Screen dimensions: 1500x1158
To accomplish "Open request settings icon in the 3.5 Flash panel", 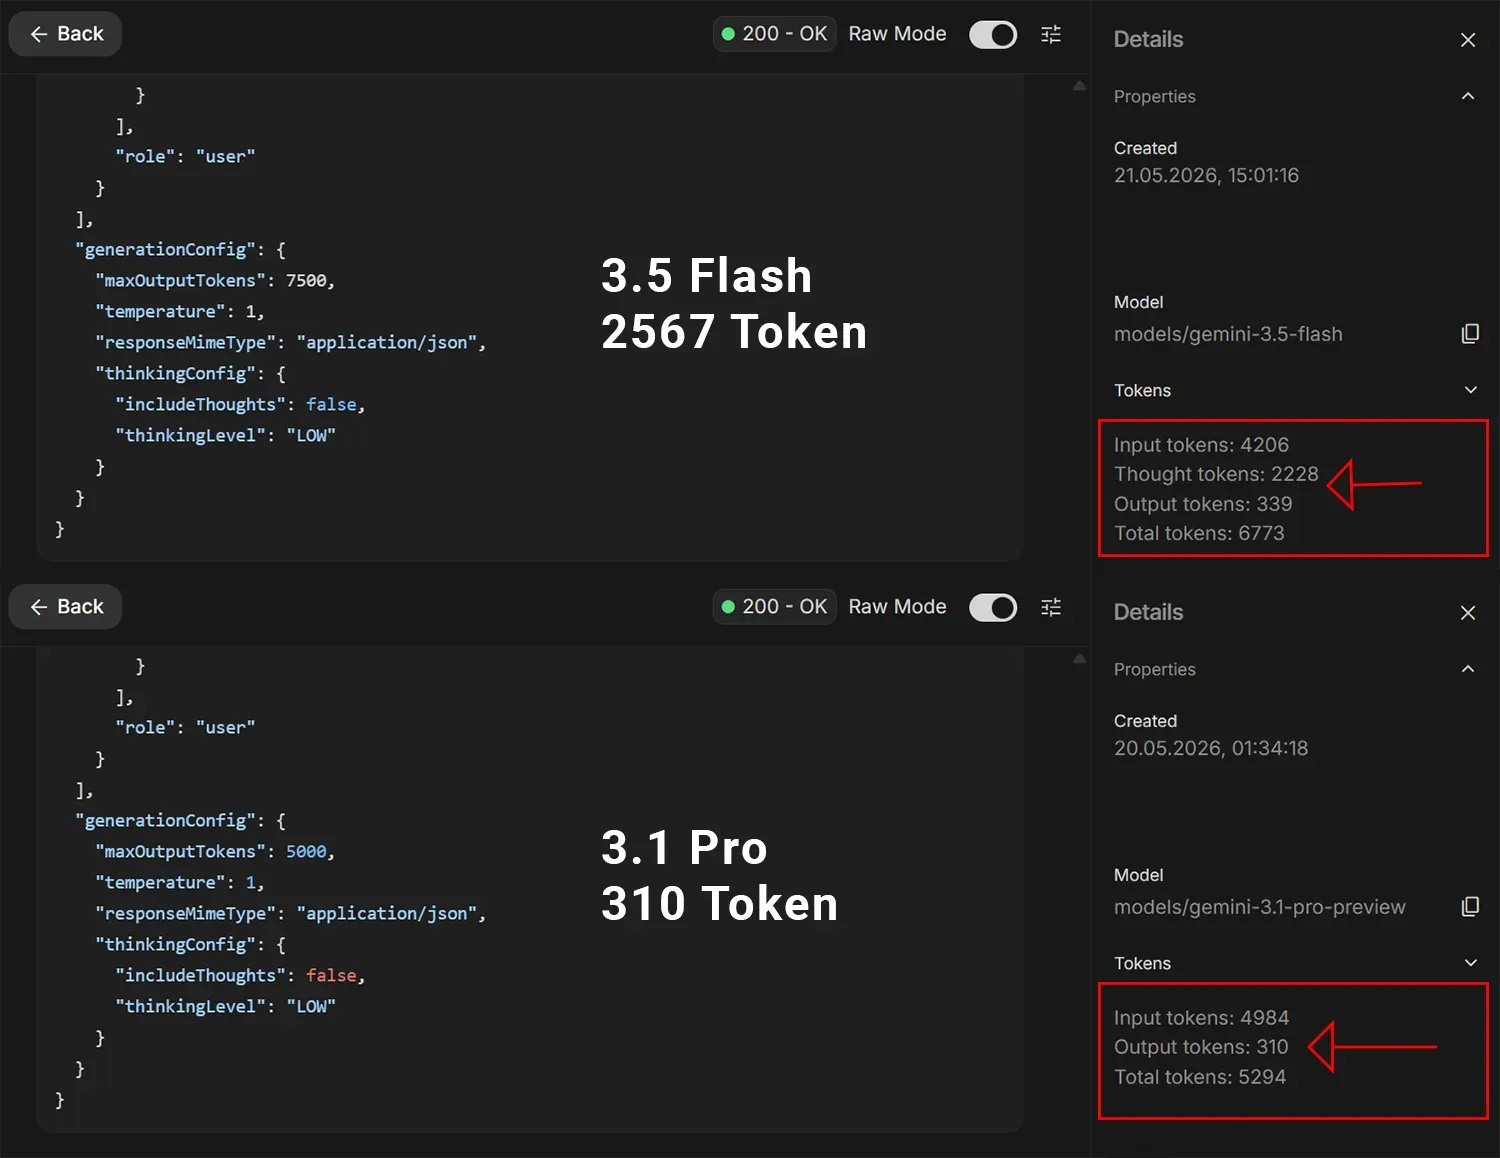I will (1051, 35).
